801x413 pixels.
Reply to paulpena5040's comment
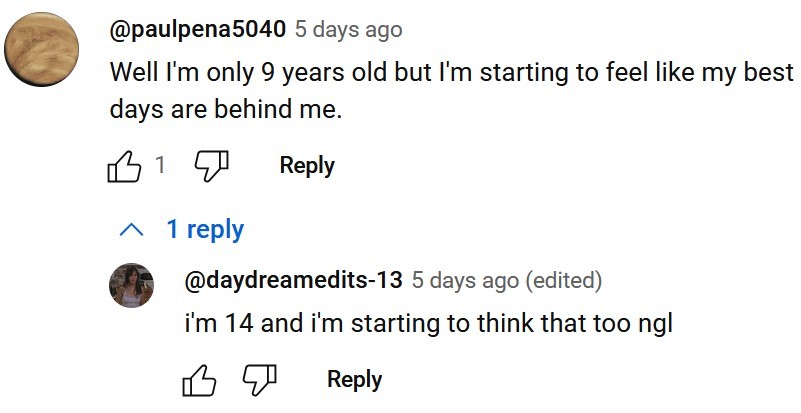point(307,166)
